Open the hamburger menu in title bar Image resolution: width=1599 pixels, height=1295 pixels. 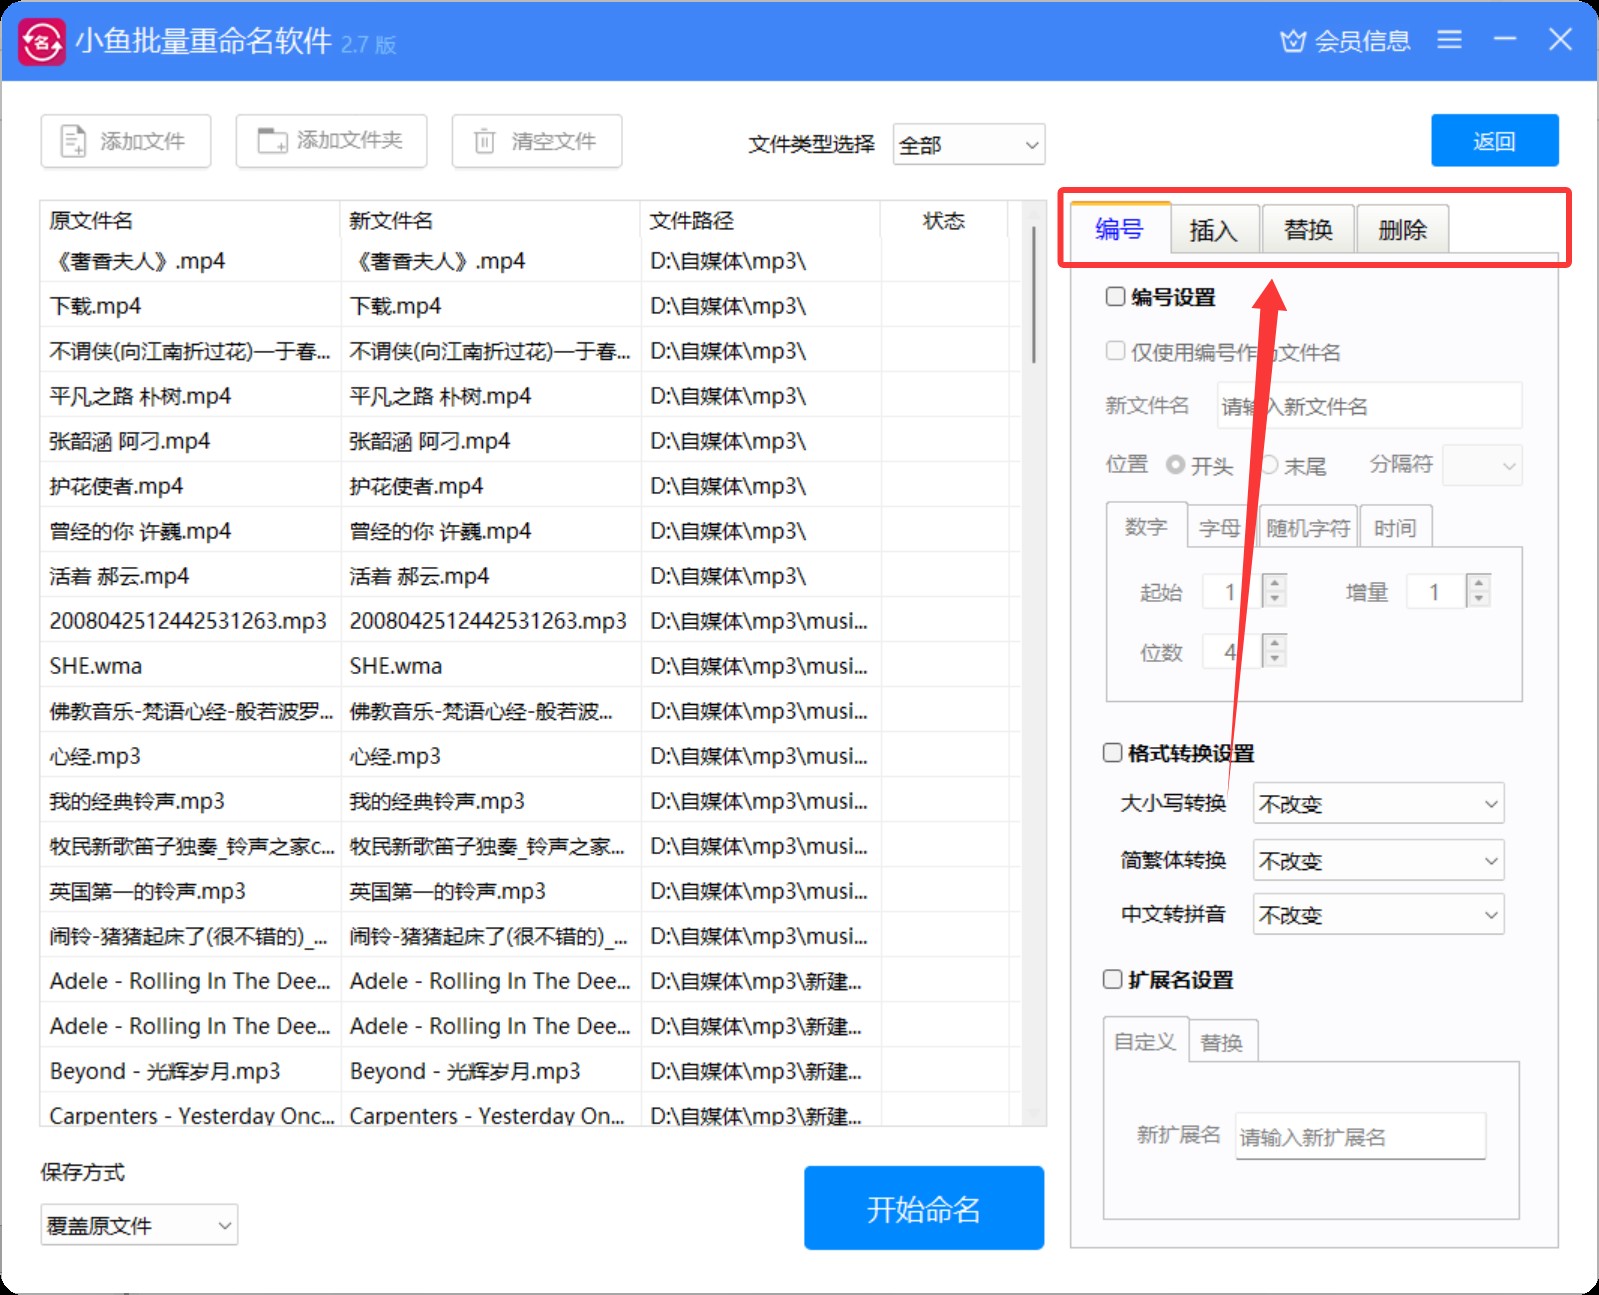click(1449, 40)
